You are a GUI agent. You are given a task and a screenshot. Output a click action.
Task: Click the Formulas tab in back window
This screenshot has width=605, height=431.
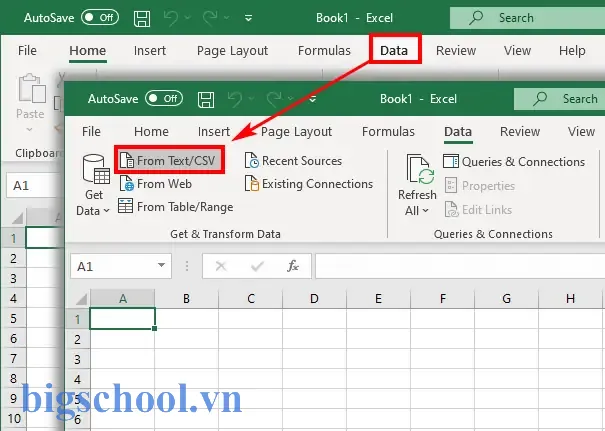(324, 51)
